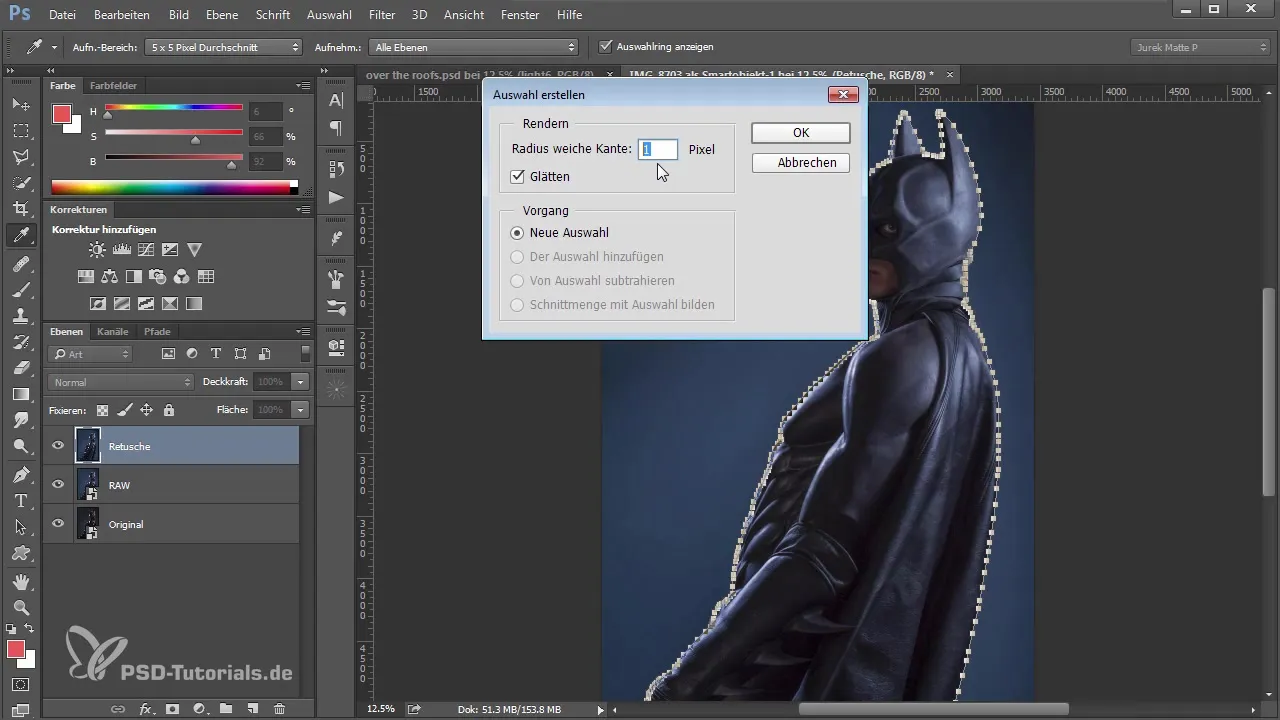
Task: Click the foreground color swatch in Farbe panel
Action: (62, 114)
